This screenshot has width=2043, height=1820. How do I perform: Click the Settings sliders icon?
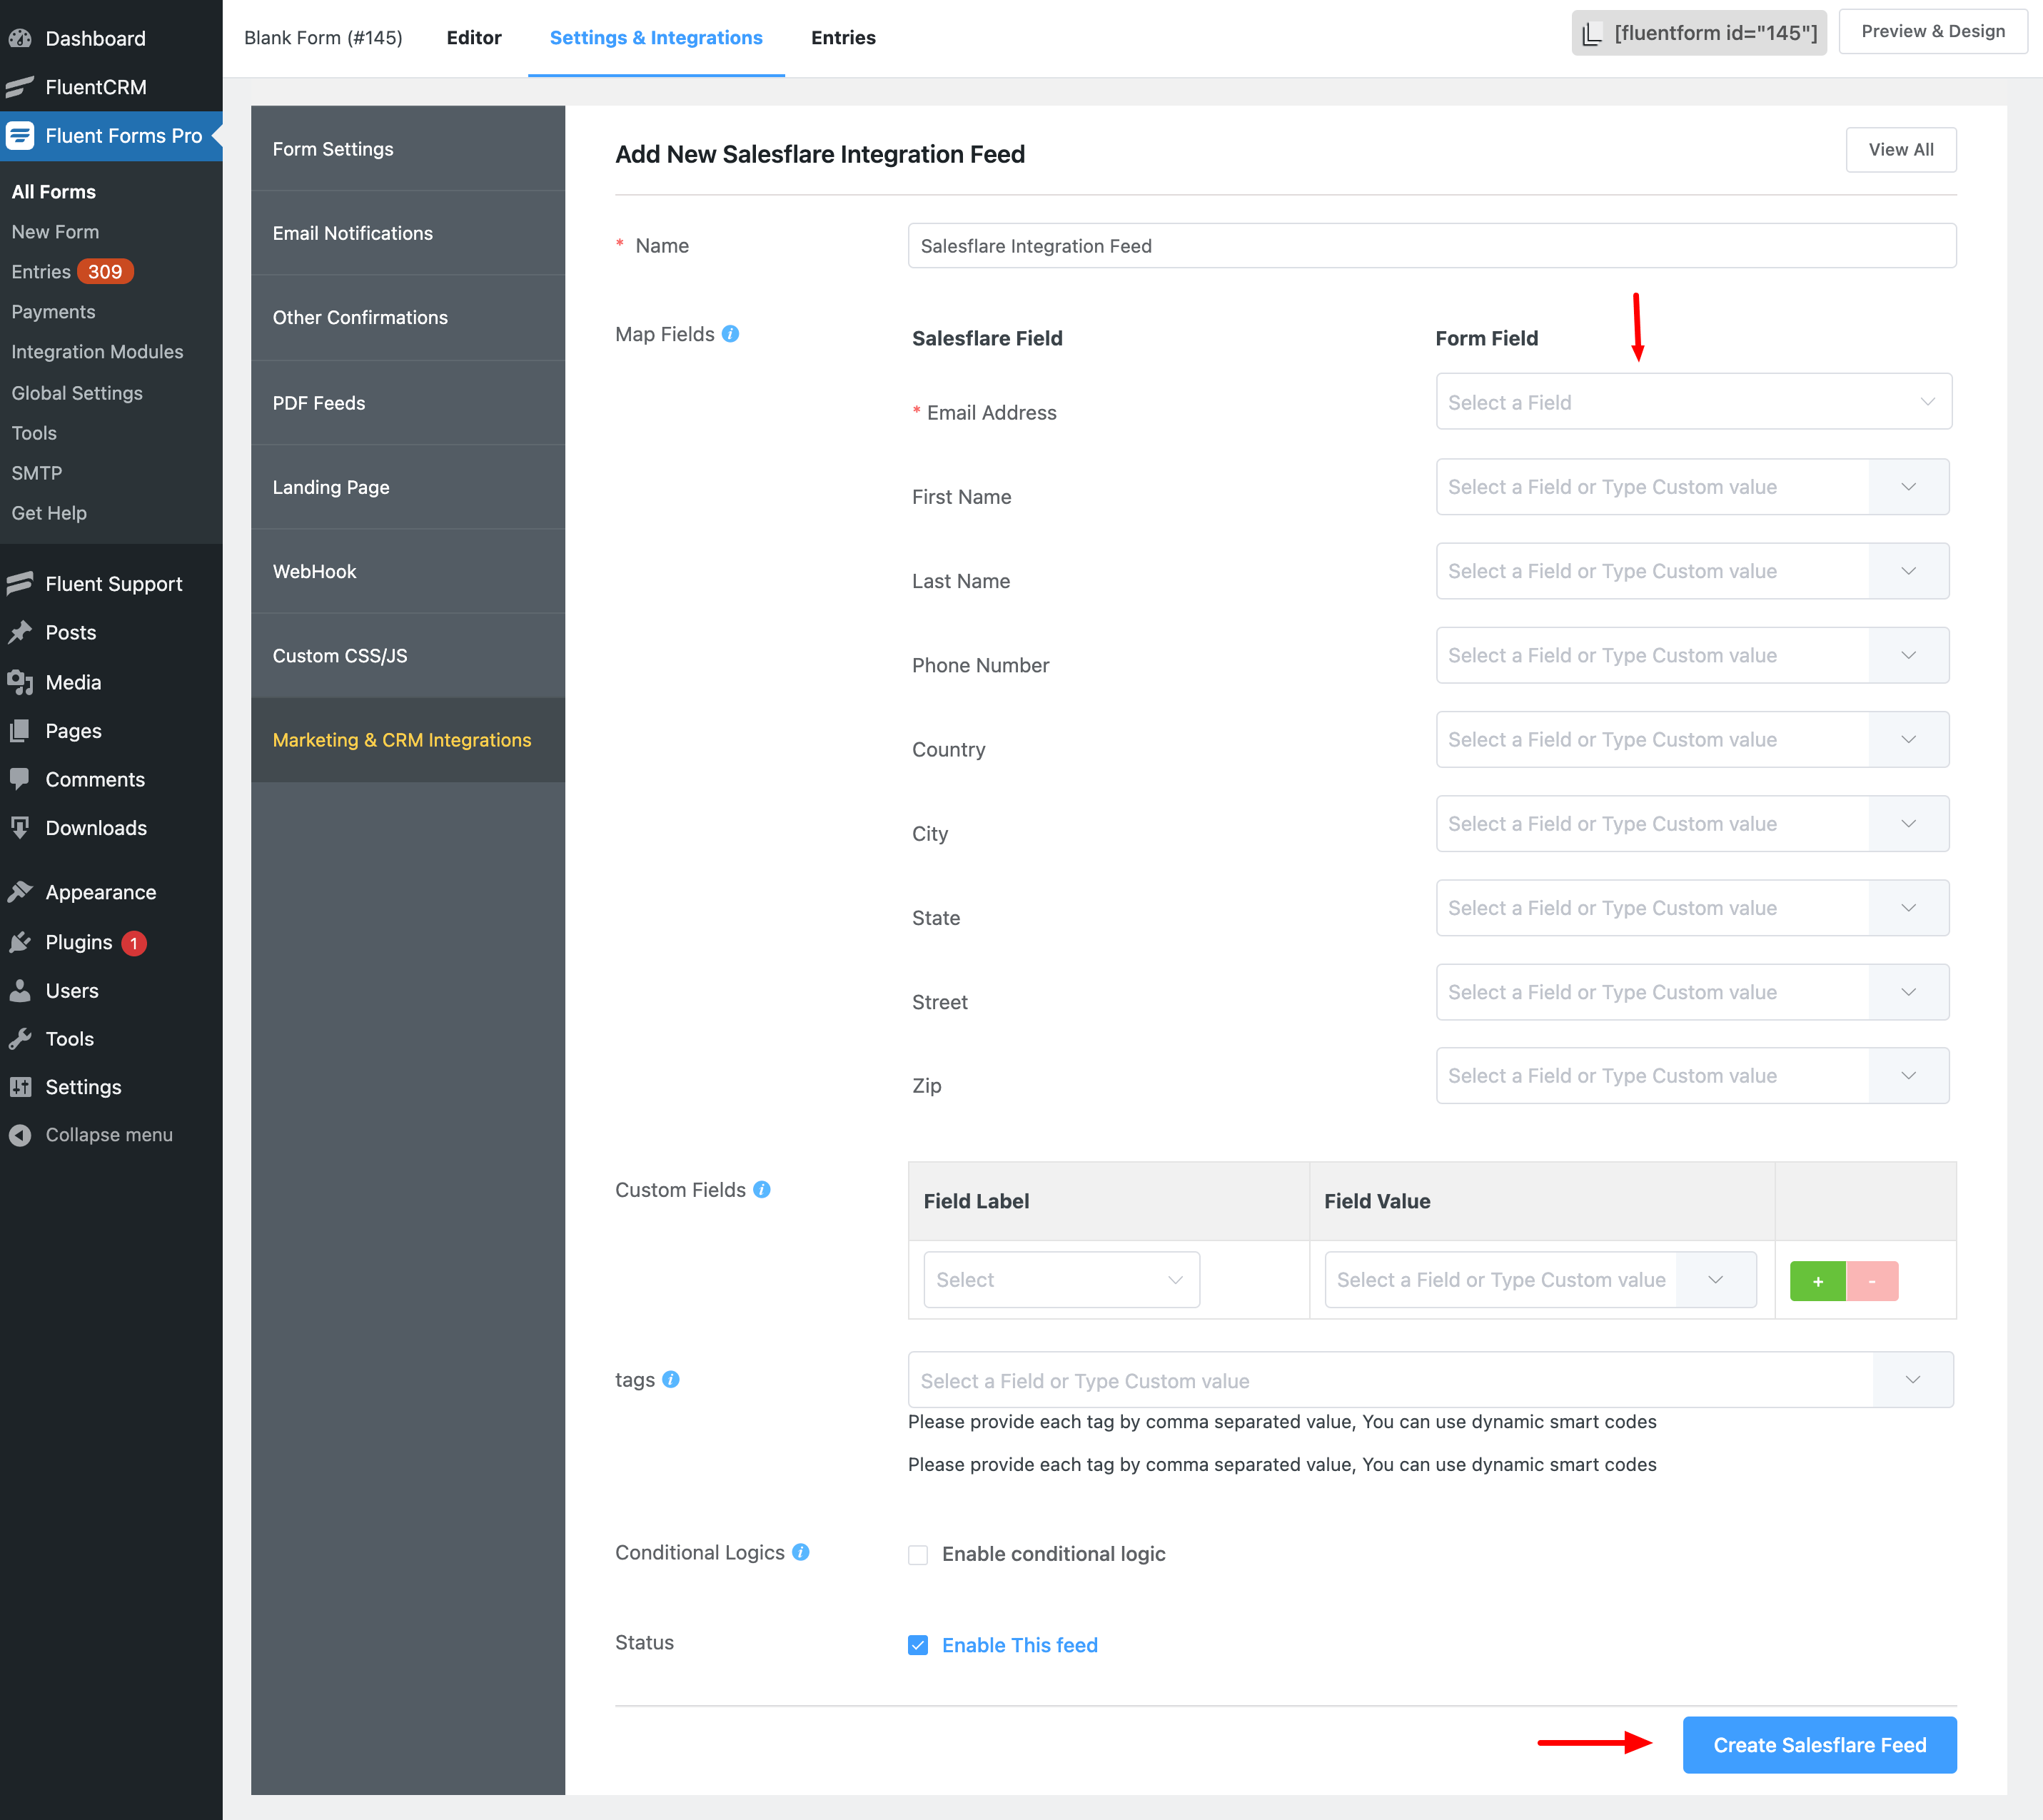click(20, 1087)
